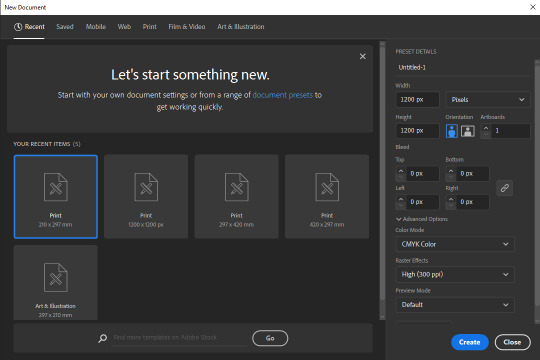The width and height of the screenshot is (540, 360).
Task: Open the Pixels units dropdown
Action: 488,100
